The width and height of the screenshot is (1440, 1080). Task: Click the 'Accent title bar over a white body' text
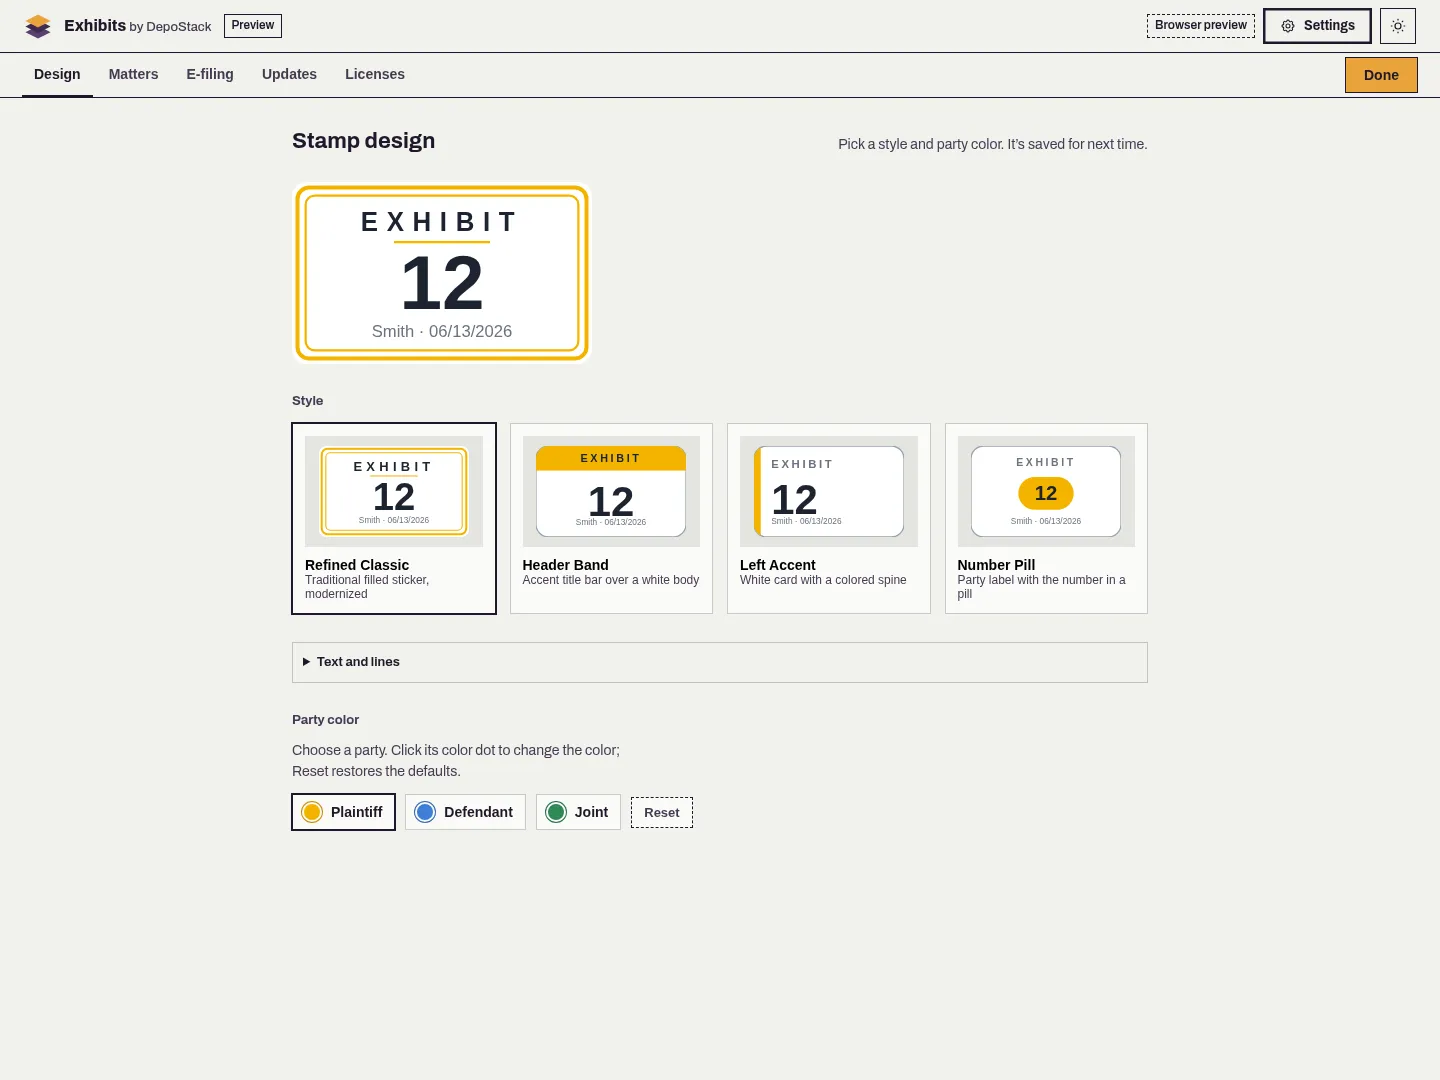(x=611, y=580)
